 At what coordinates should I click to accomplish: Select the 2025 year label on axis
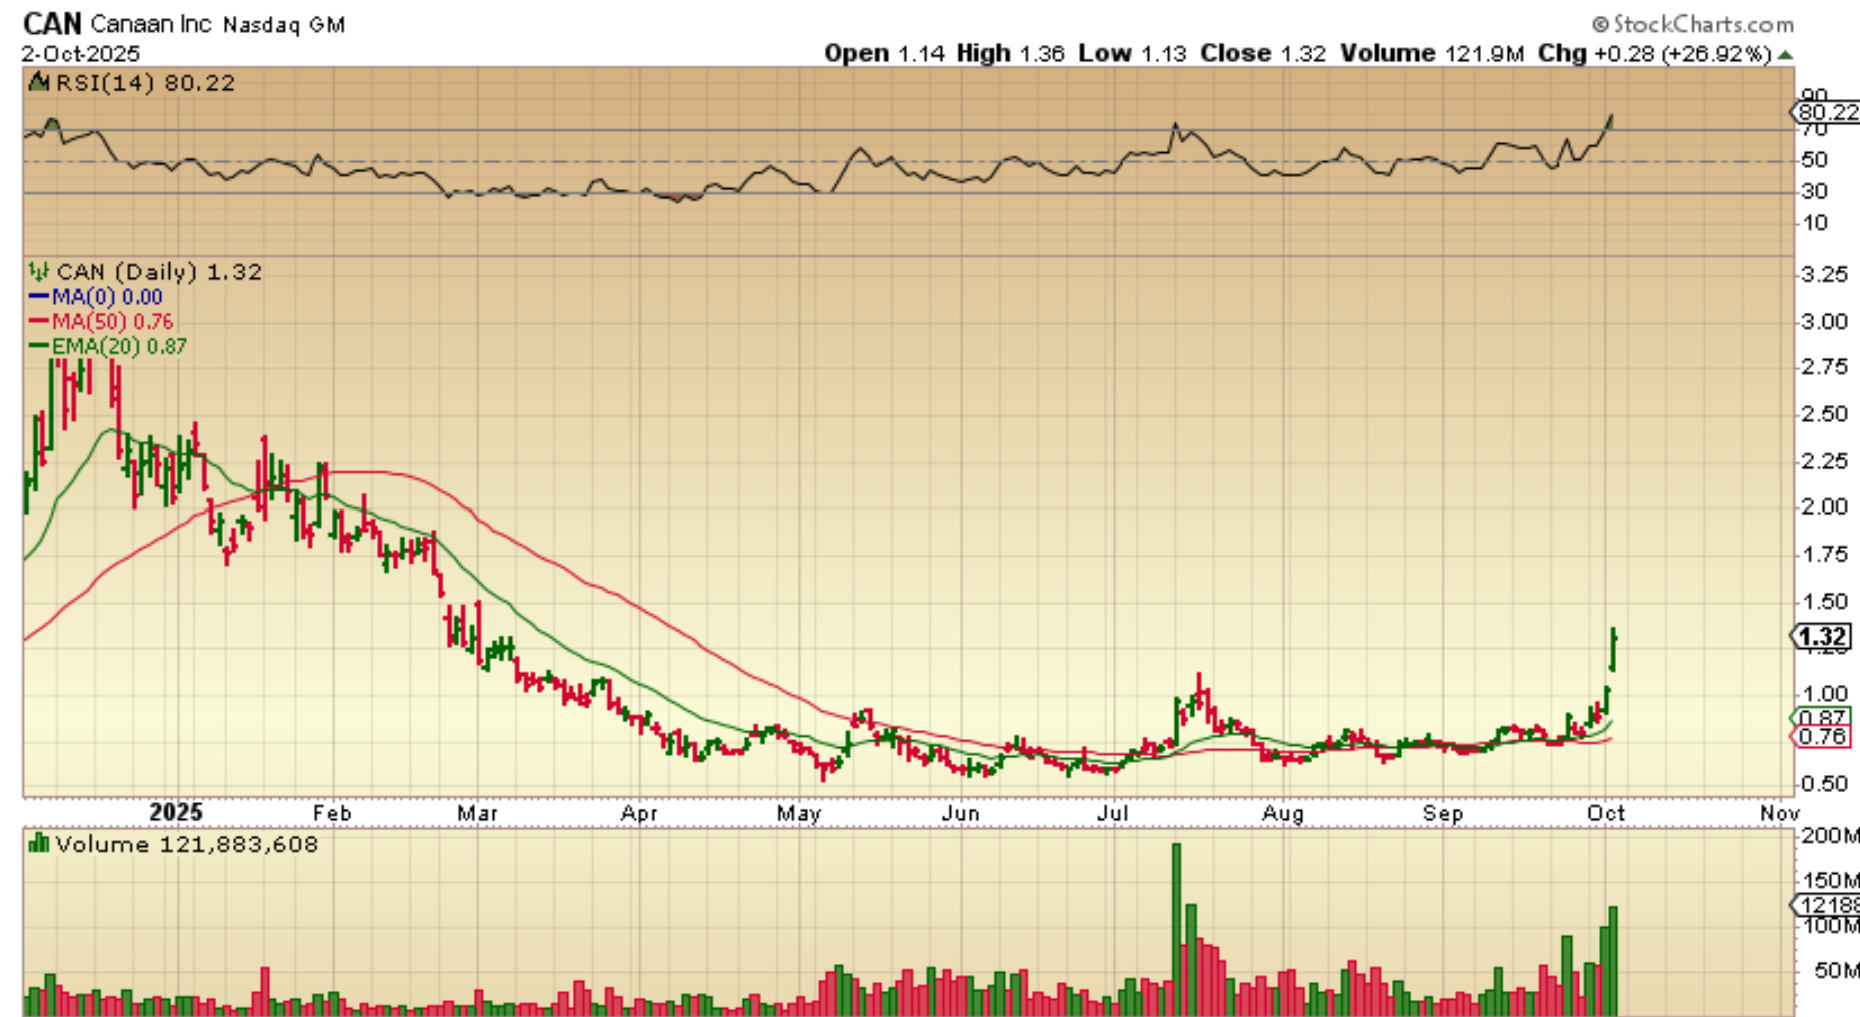click(175, 812)
